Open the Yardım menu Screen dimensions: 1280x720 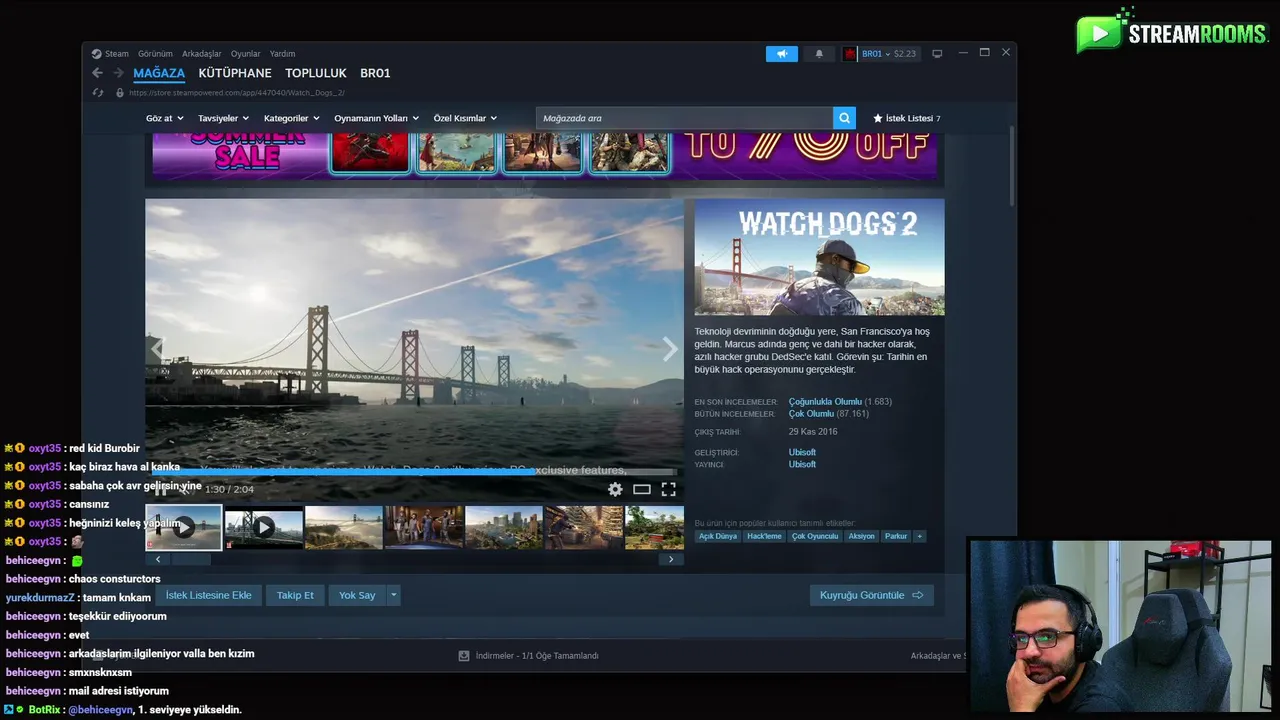point(282,54)
